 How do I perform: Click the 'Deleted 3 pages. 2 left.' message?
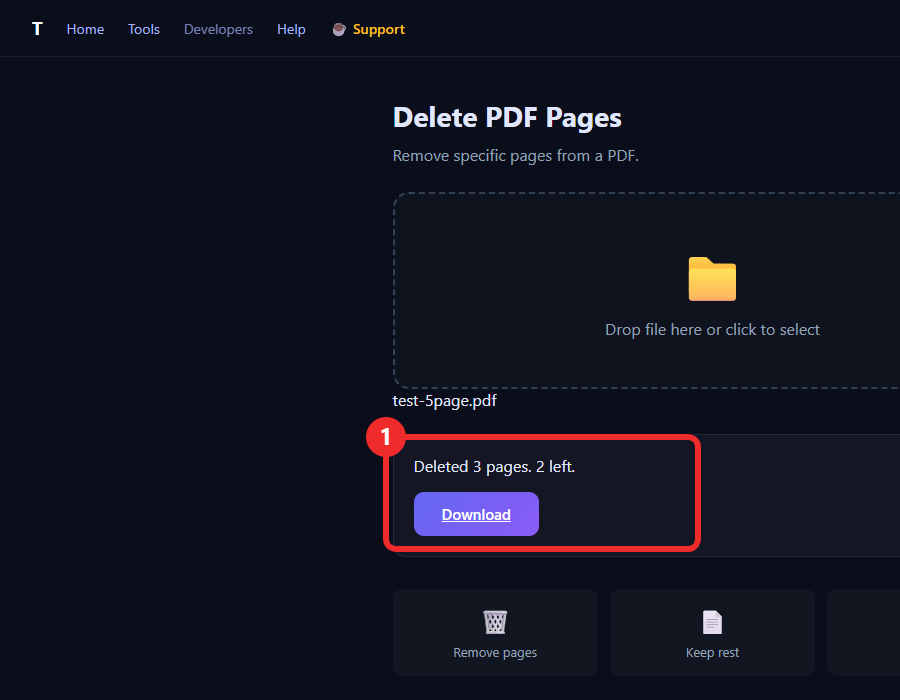coord(494,466)
